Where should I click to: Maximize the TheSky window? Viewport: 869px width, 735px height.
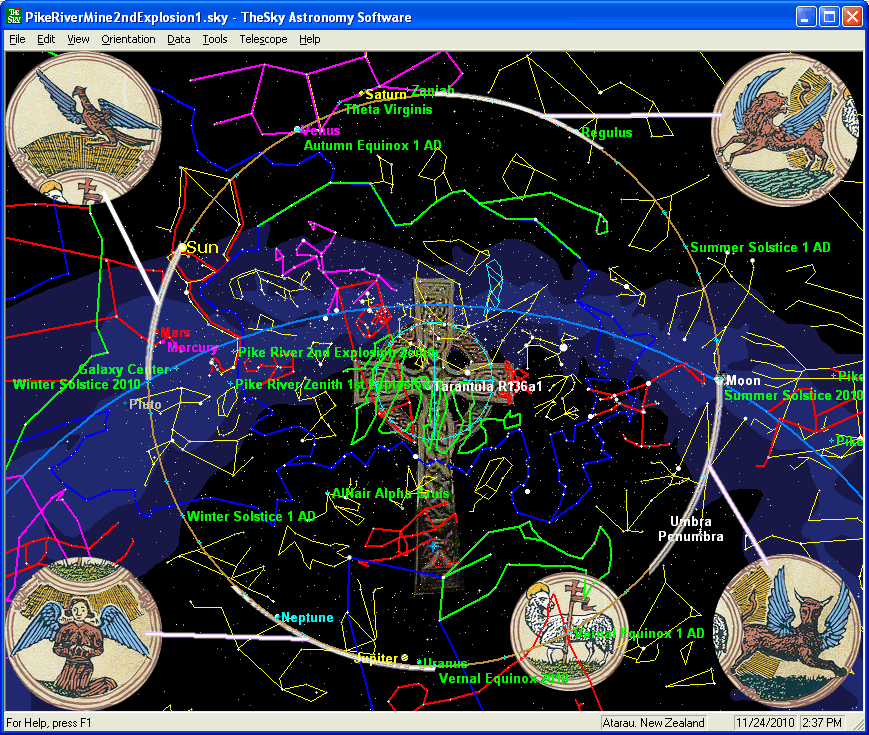pos(829,17)
